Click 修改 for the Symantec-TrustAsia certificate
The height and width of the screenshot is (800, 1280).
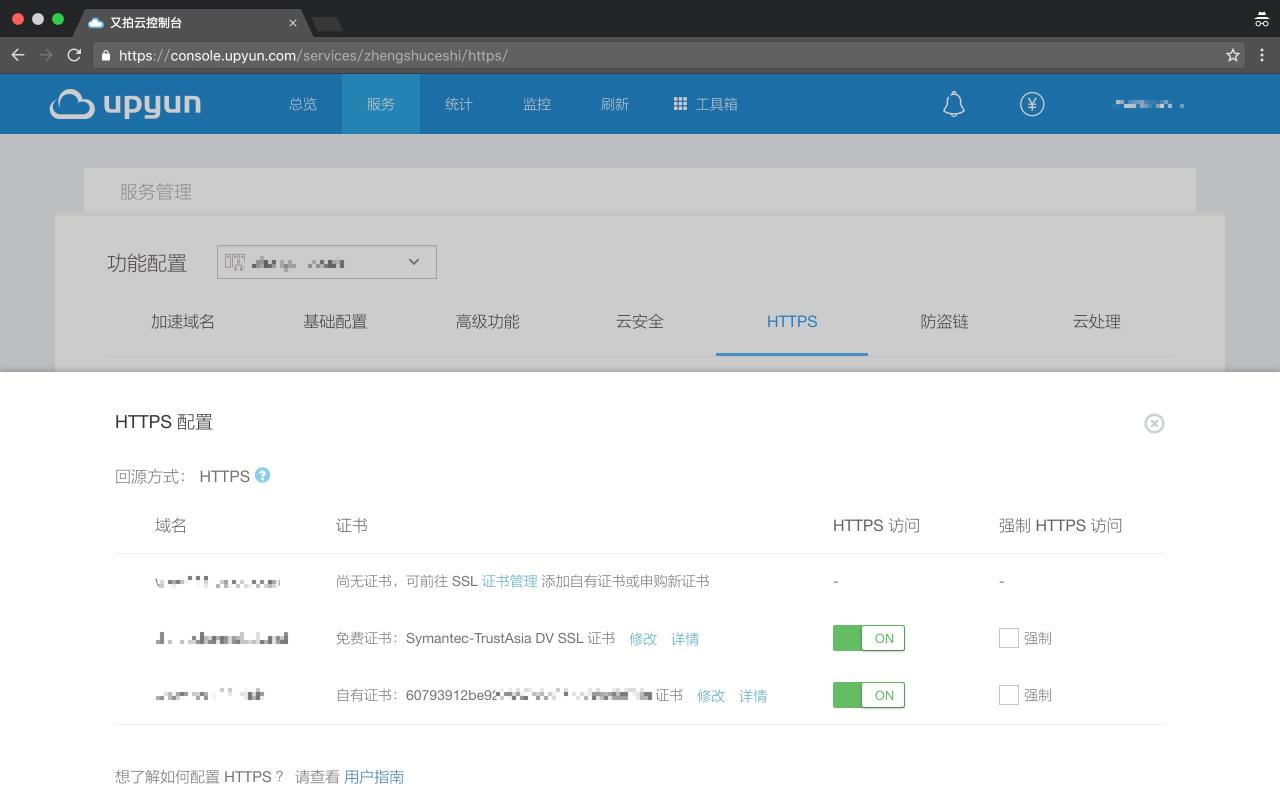[x=643, y=639]
